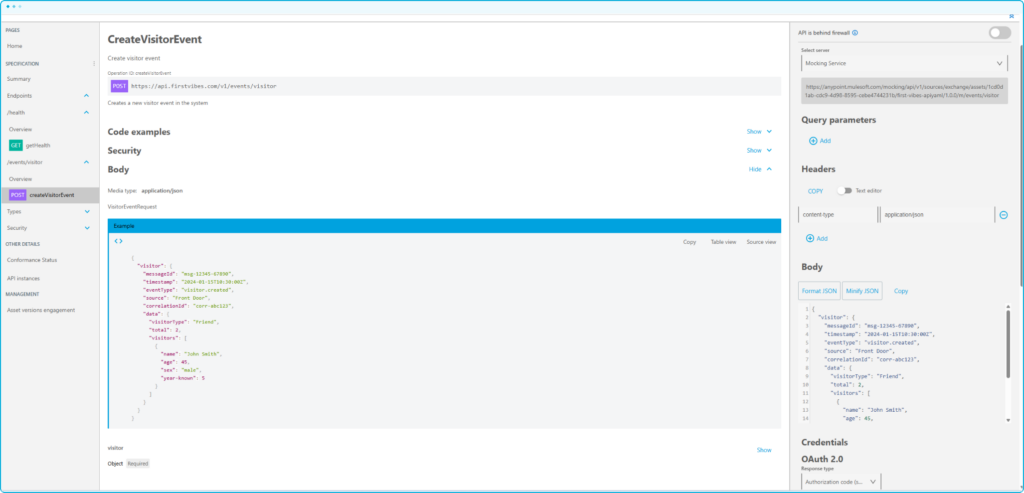Enable the headers Text editor switch
The height and width of the screenshot is (493, 1024).
[x=846, y=191]
